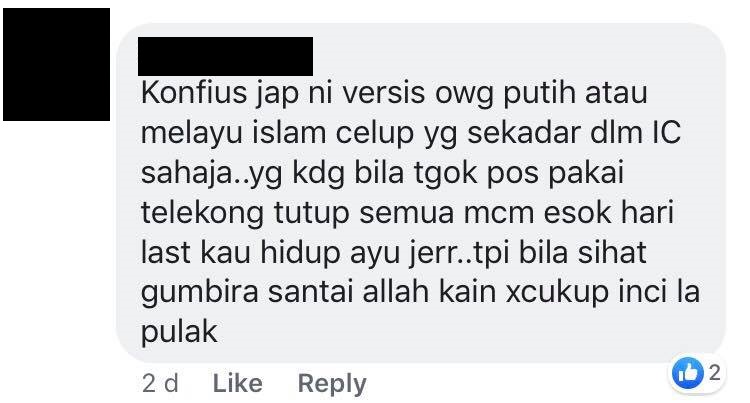
Task: Open the 2 d timestamp link
Action: coord(160,383)
